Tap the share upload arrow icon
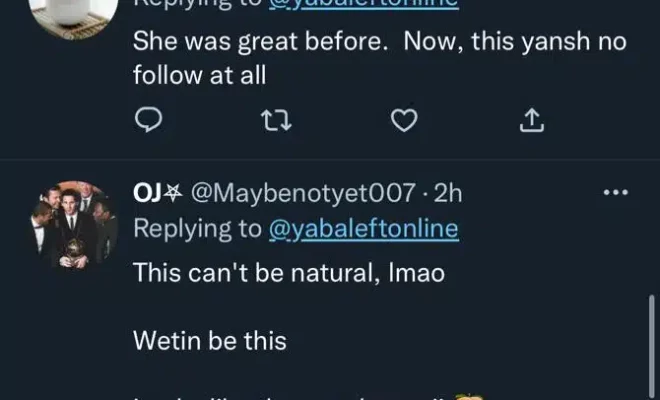This screenshot has height=400, width=660. coord(532,122)
